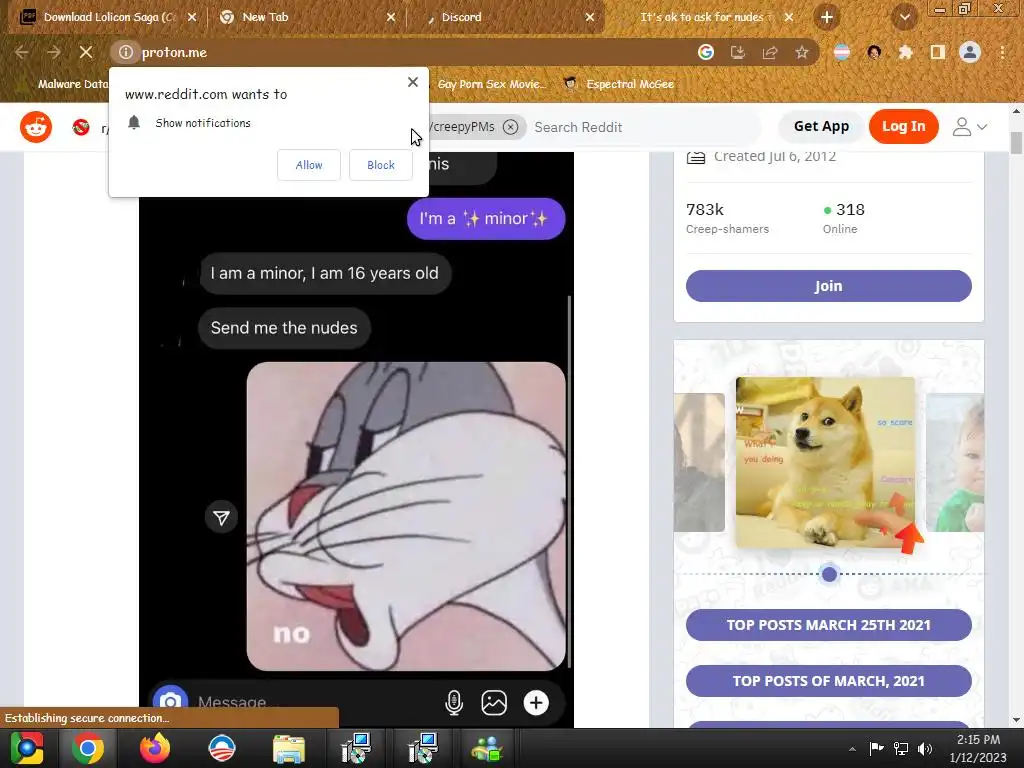Close the Reddit notification permission popup
This screenshot has width=1024, height=768.
click(413, 82)
